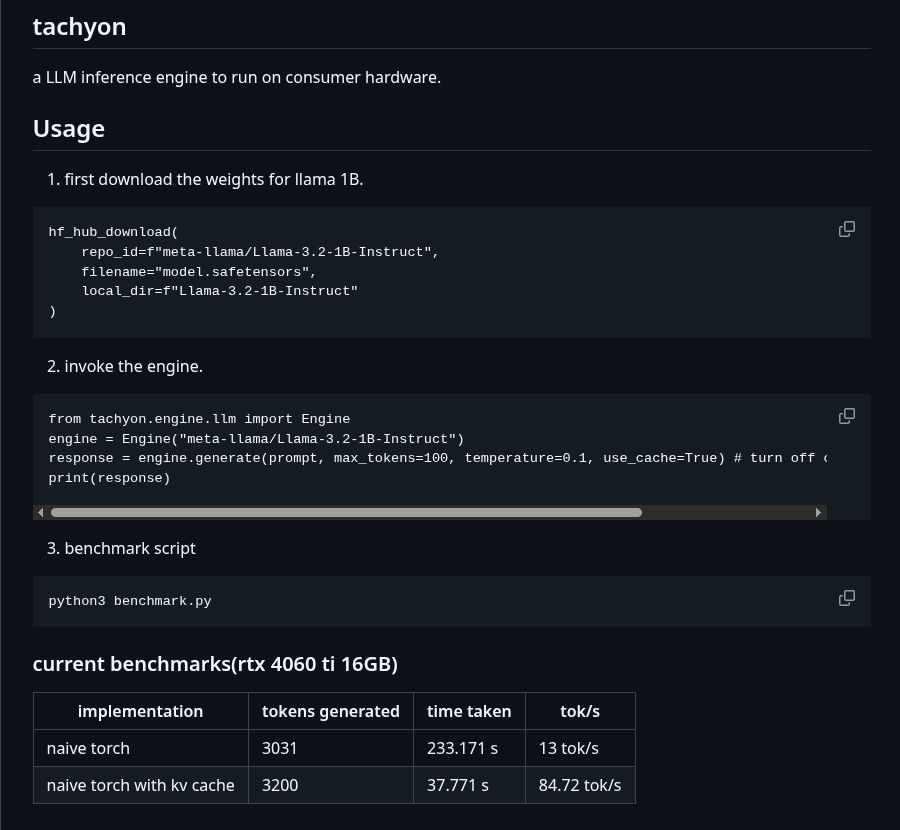Image resolution: width=900 pixels, height=830 pixels.
Task: Click the horizontal scrollbar thumb in code block
Action: pos(346,512)
